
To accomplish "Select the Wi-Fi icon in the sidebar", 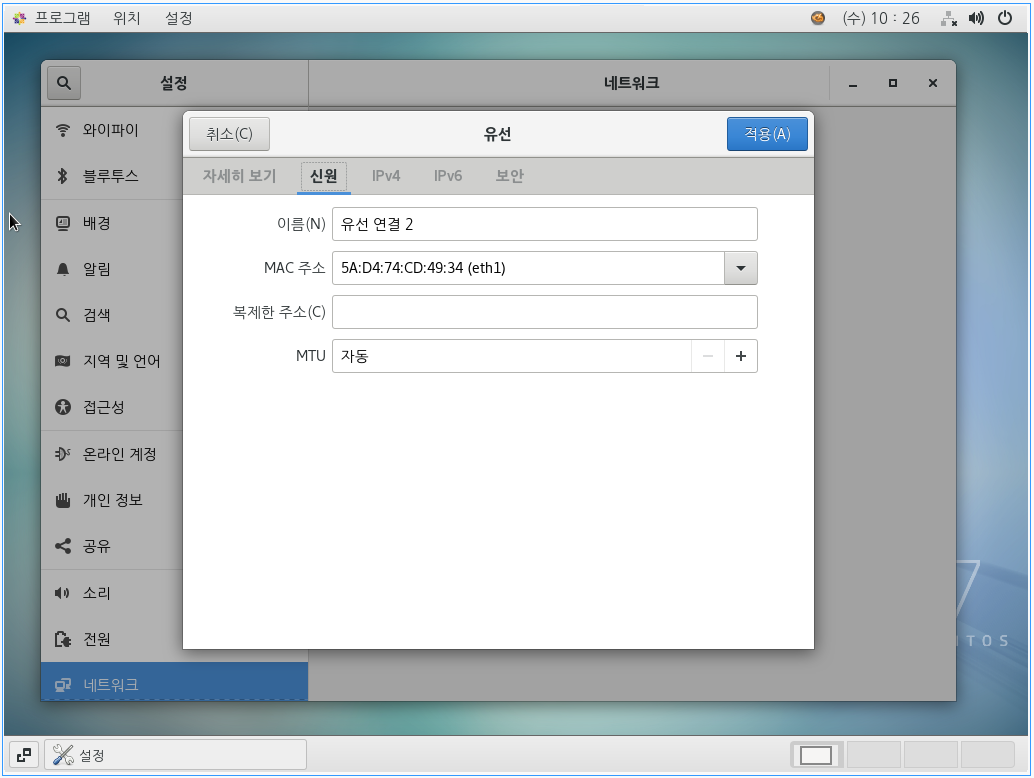I will click(63, 130).
